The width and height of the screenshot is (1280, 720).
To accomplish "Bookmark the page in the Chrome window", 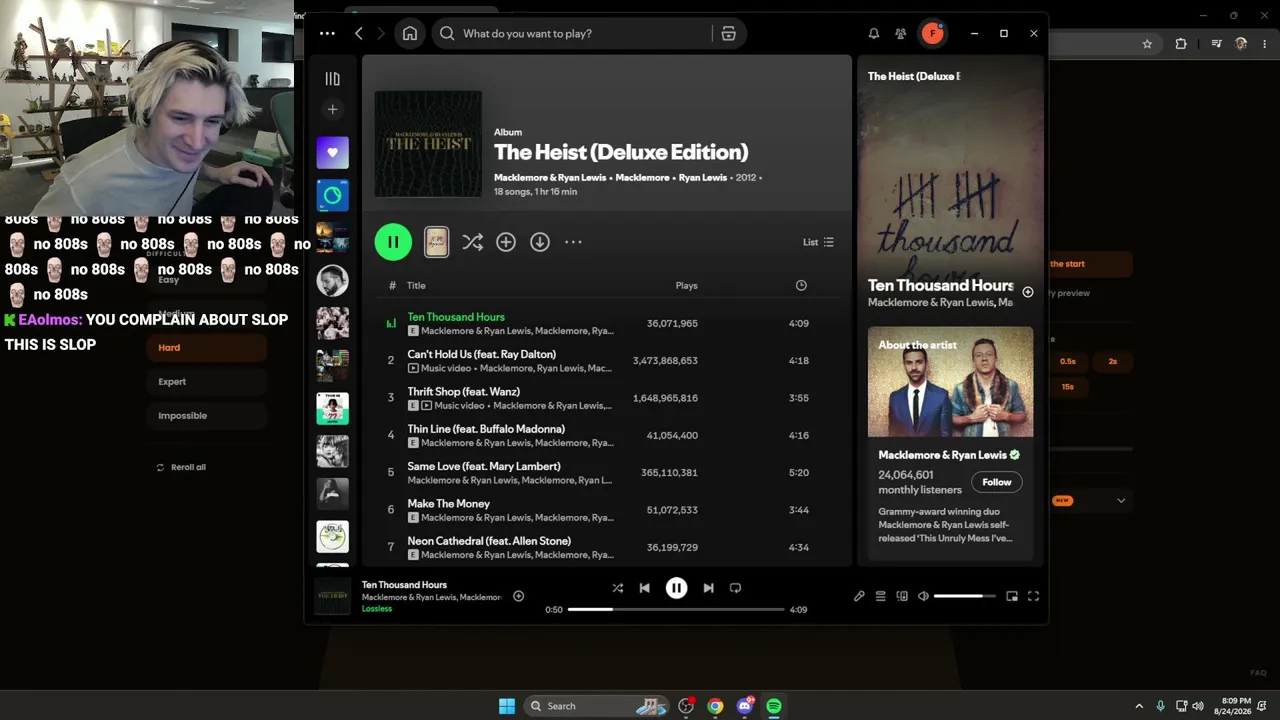I will [x=1147, y=44].
